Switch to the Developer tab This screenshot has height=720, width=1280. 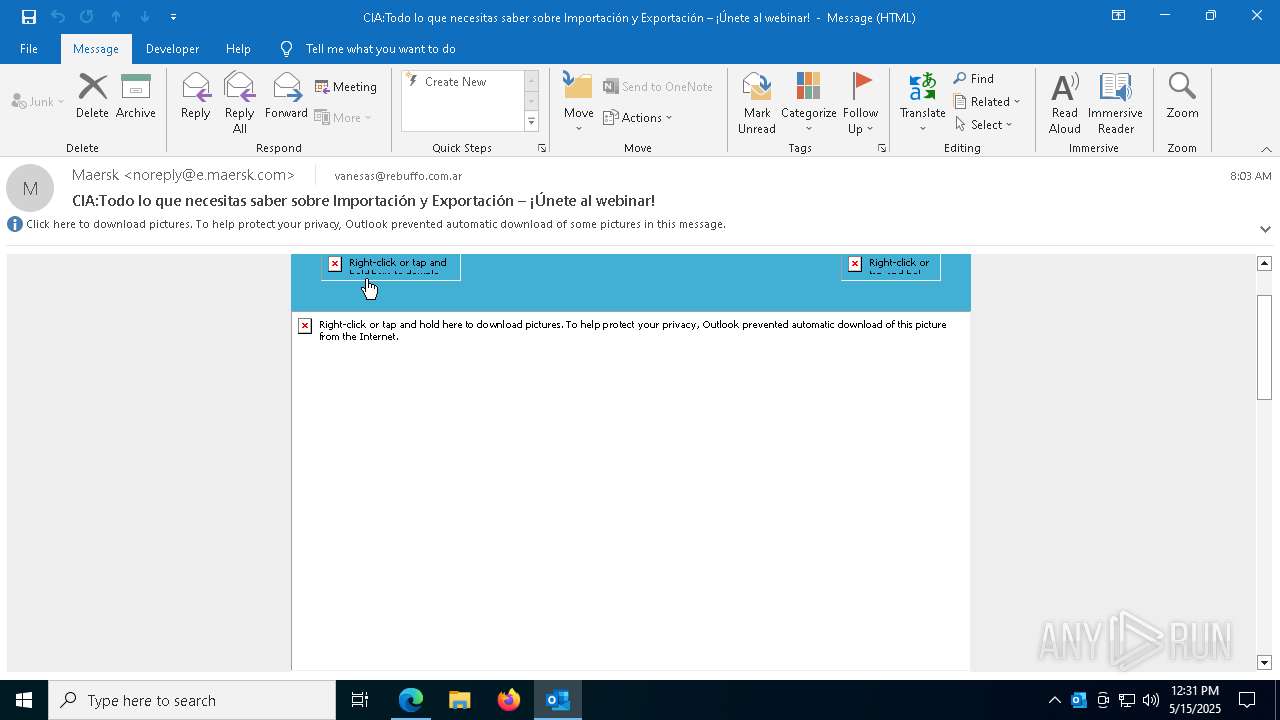[x=172, y=49]
